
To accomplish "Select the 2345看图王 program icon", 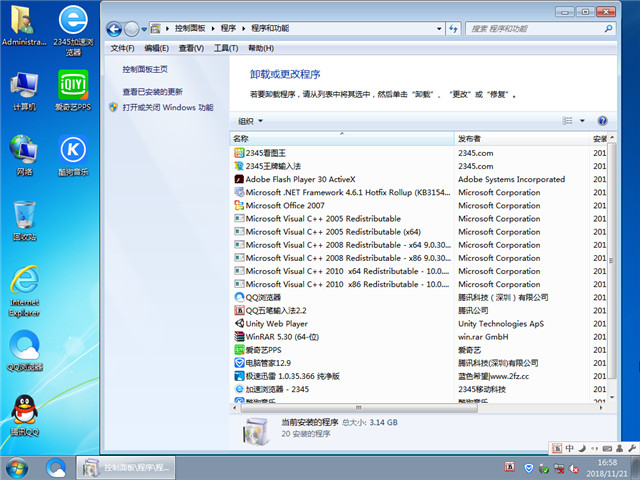I will click(x=239, y=153).
